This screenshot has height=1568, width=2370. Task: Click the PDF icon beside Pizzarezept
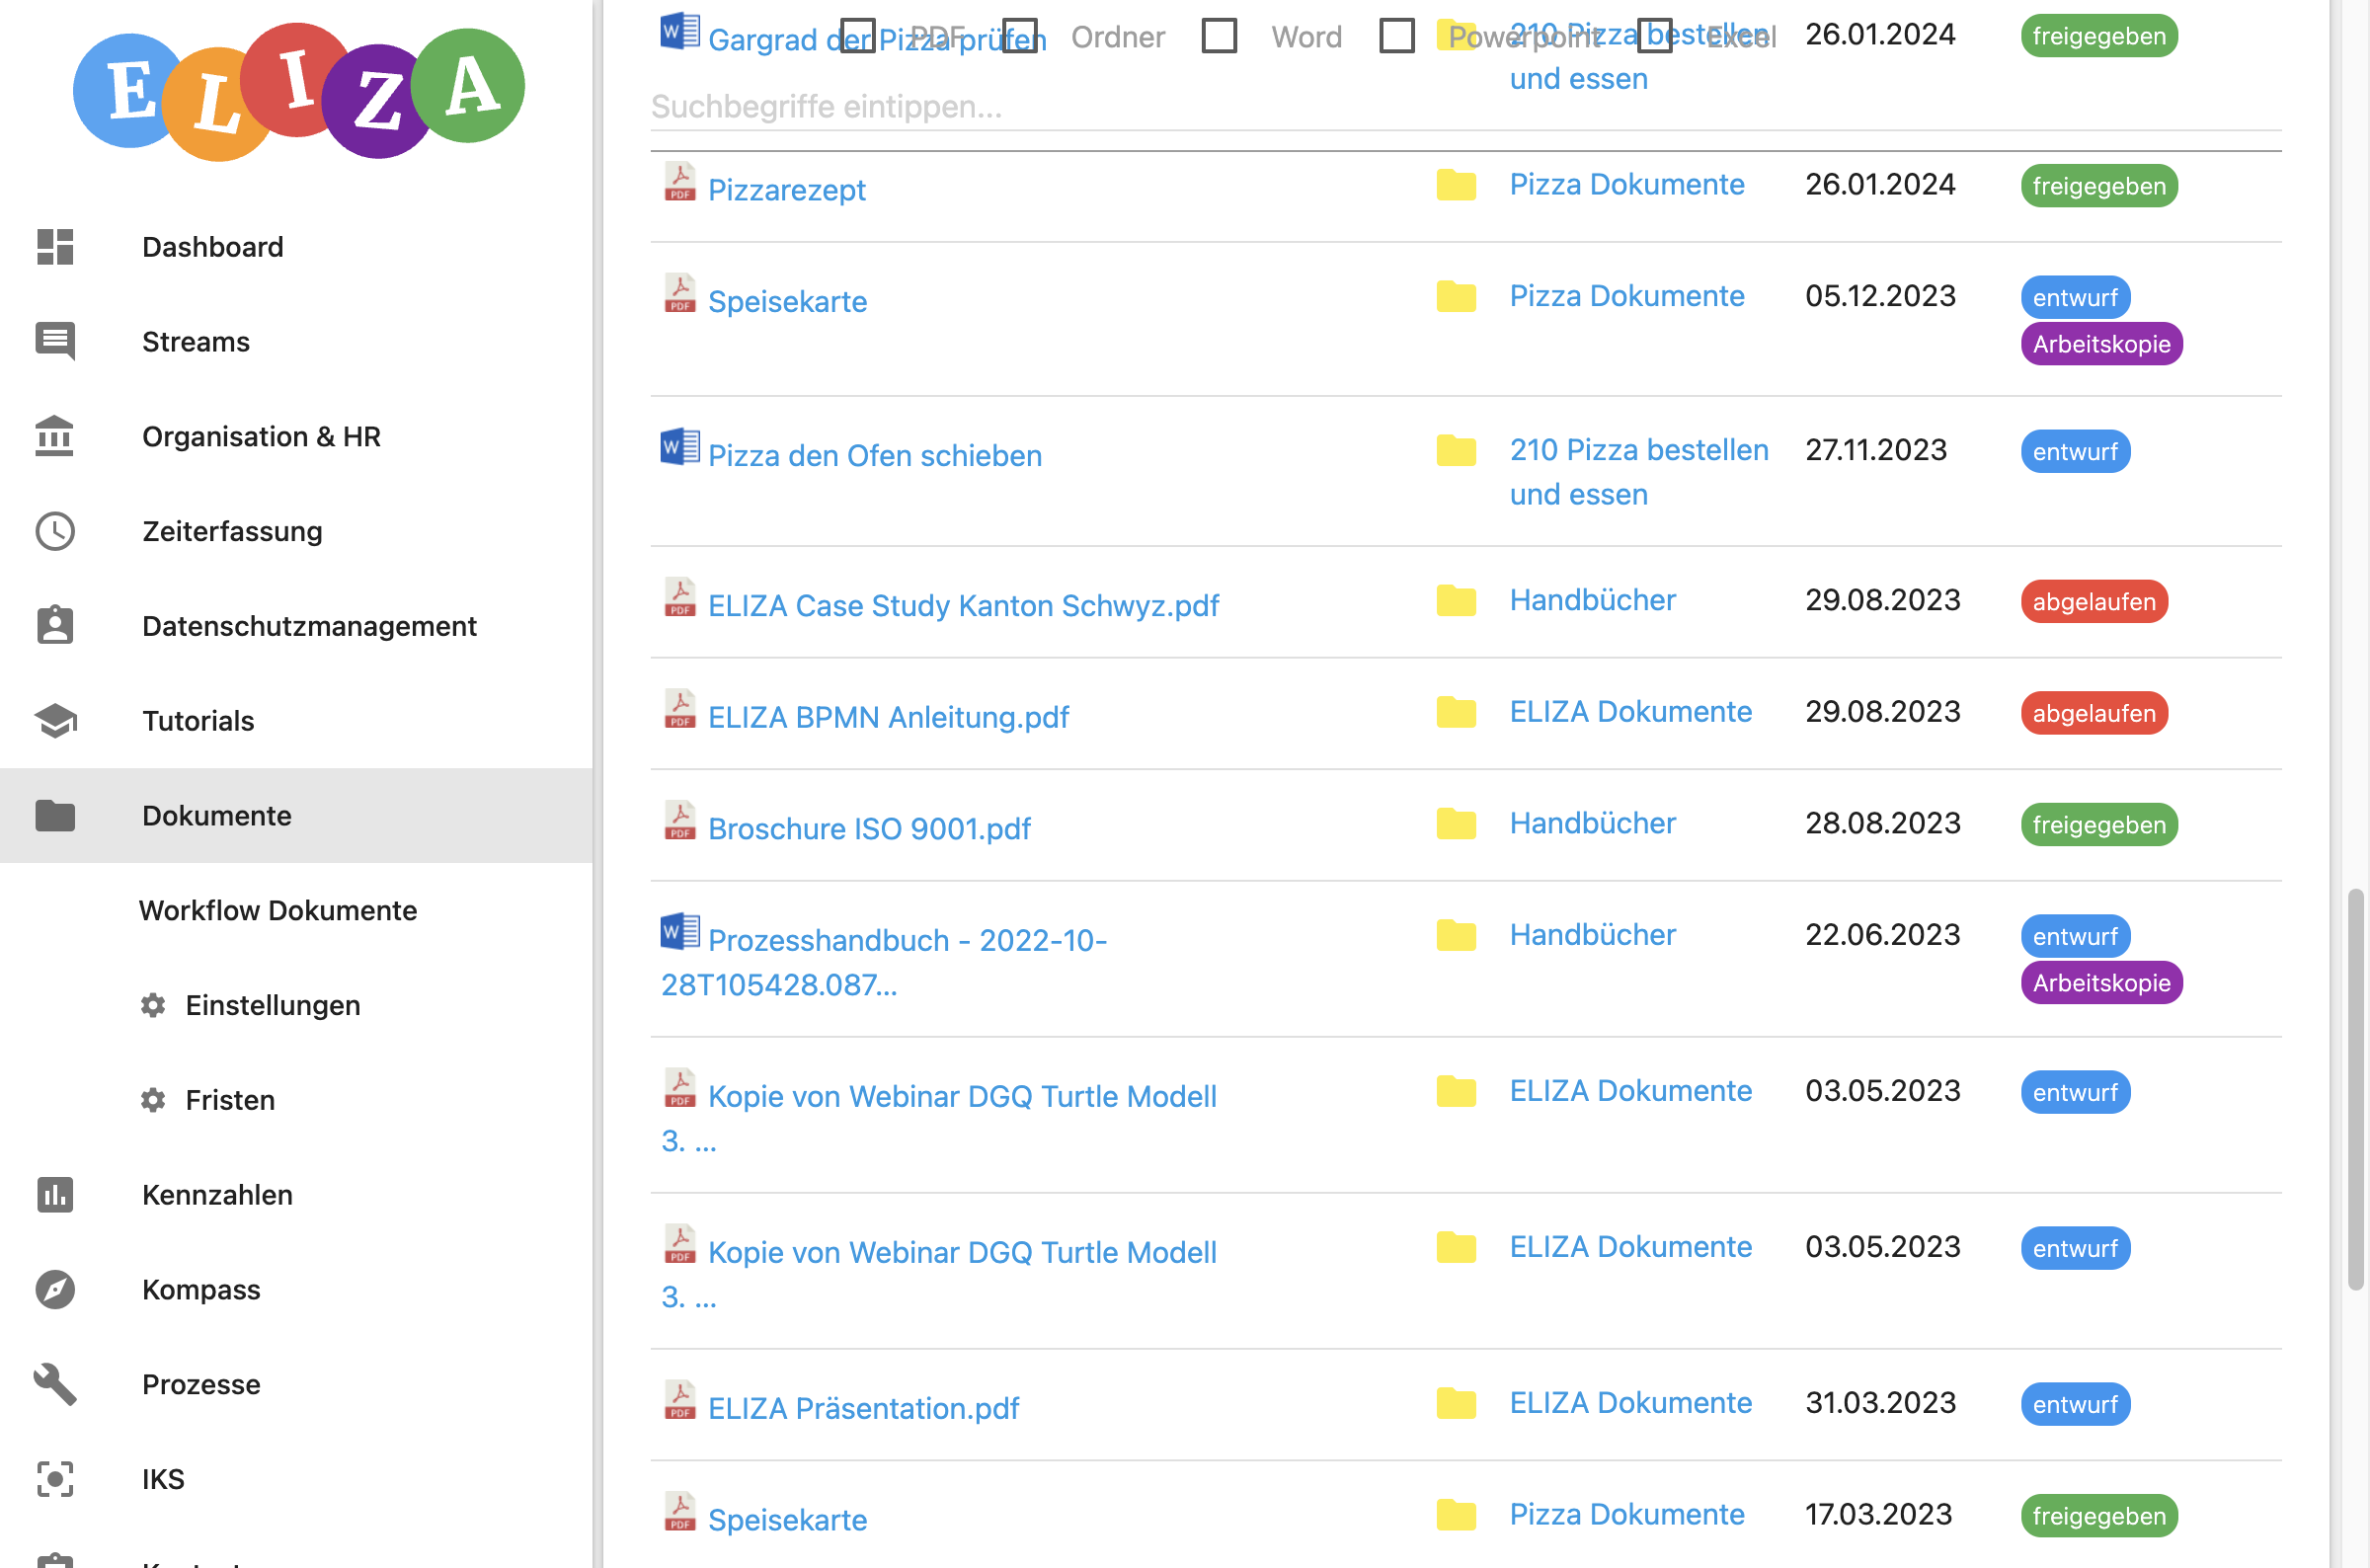pos(680,183)
